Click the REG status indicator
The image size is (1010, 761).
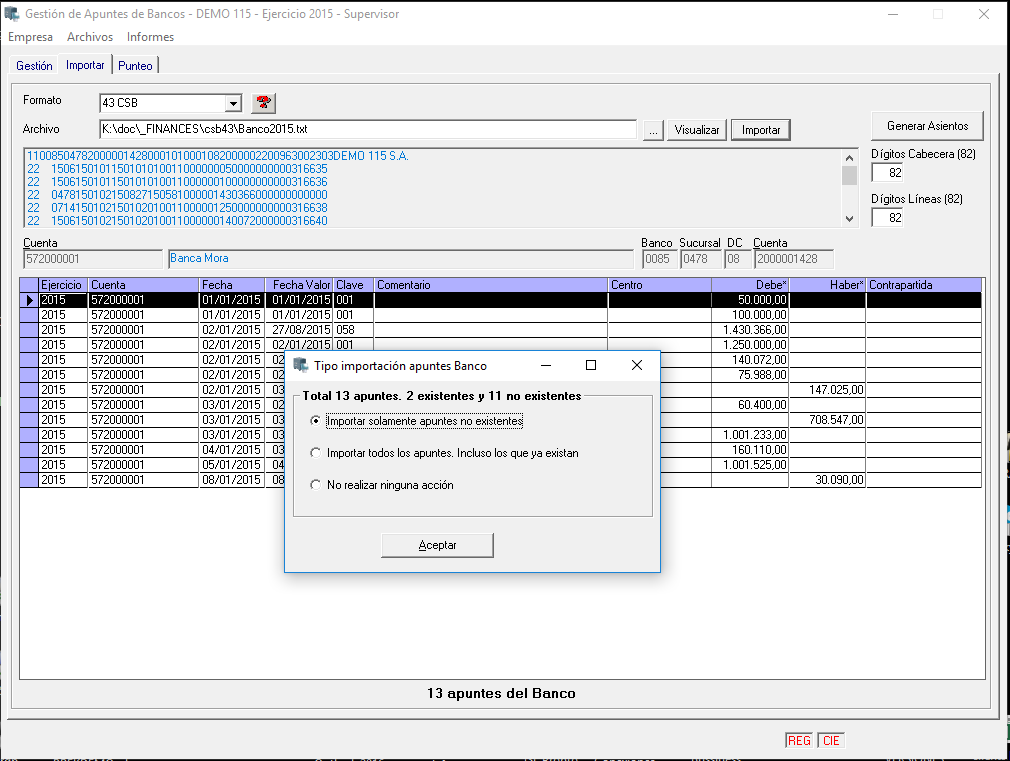(799, 741)
